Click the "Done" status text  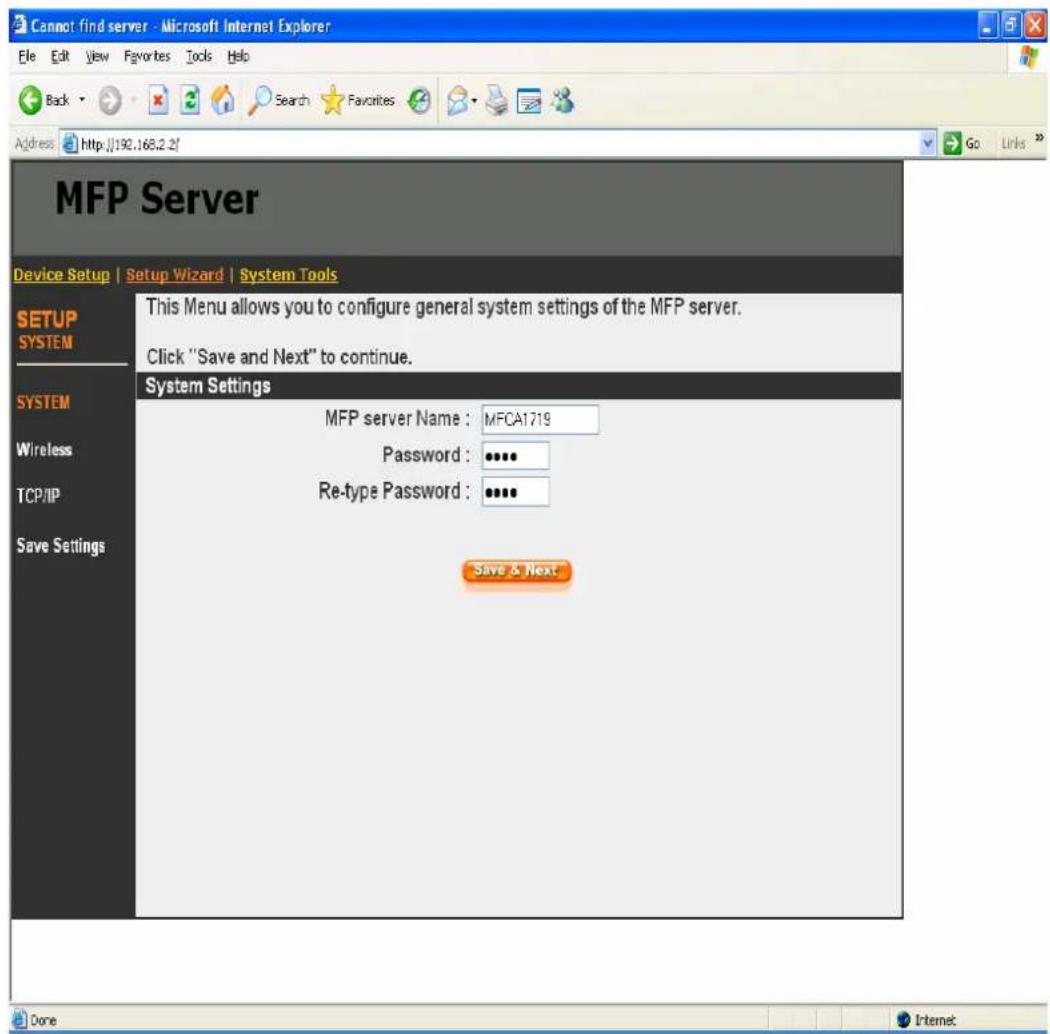(x=43, y=1020)
